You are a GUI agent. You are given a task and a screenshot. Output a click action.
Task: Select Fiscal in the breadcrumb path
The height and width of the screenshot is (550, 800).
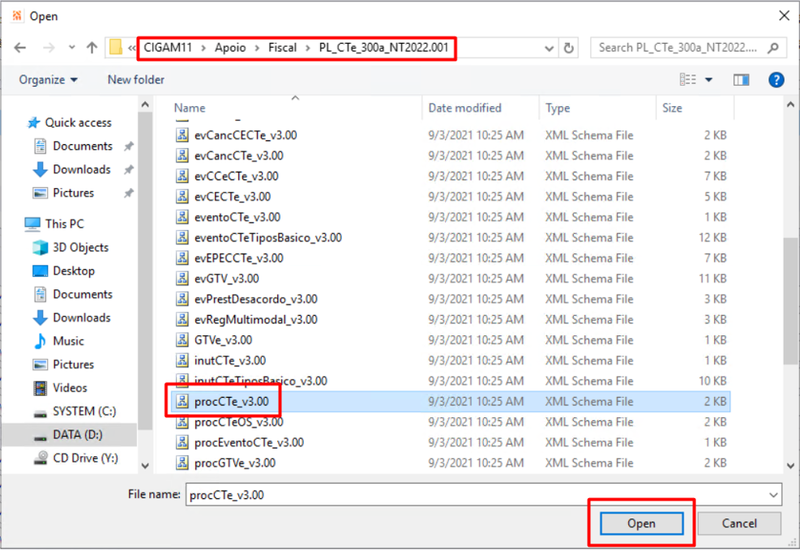click(282, 47)
